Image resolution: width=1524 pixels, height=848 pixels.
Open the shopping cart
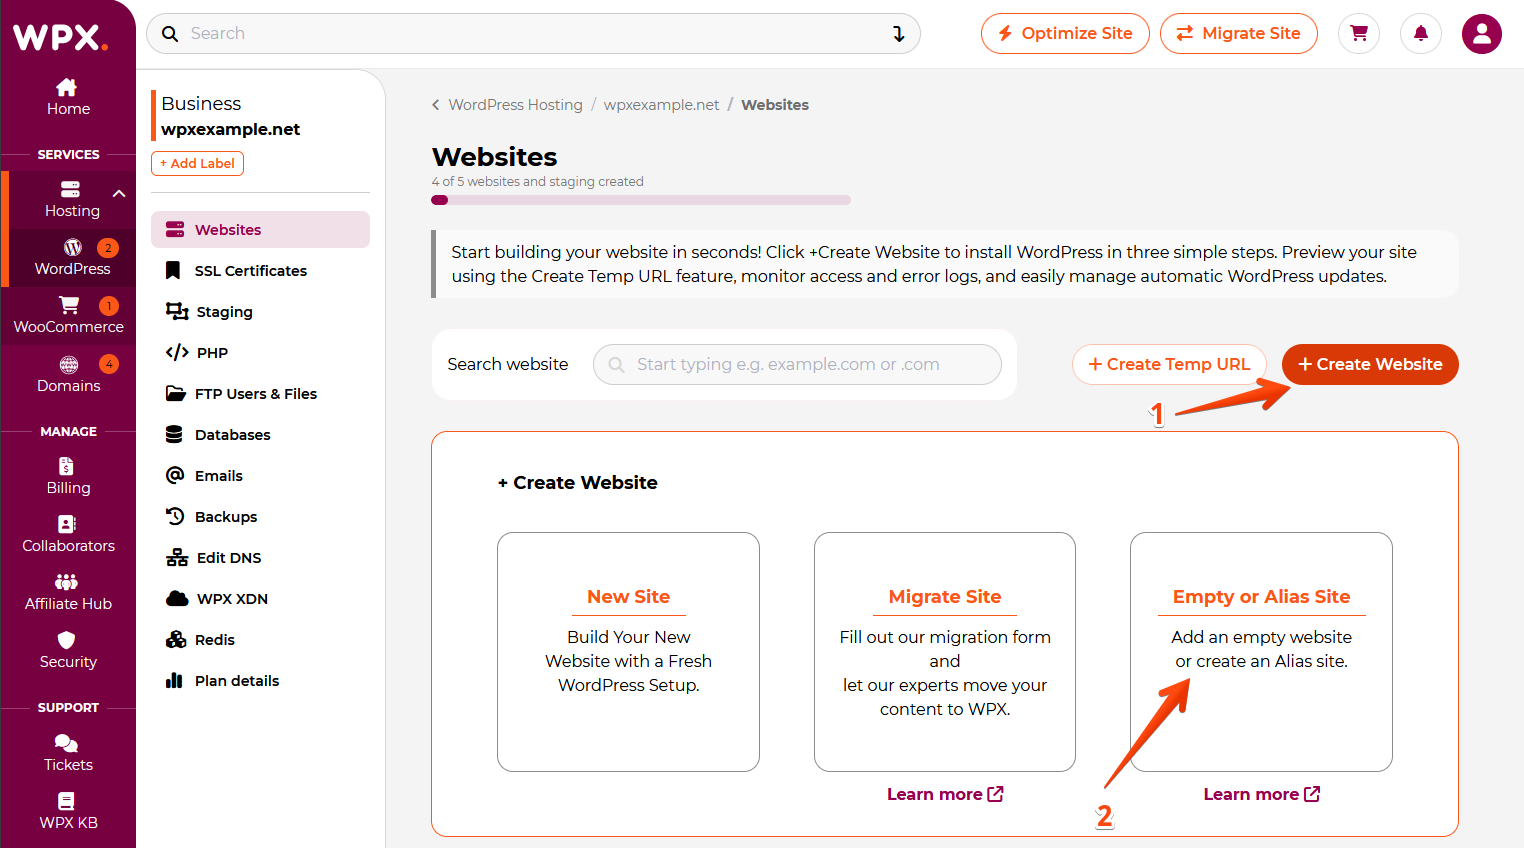pyautogui.click(x=1359, y=33)
